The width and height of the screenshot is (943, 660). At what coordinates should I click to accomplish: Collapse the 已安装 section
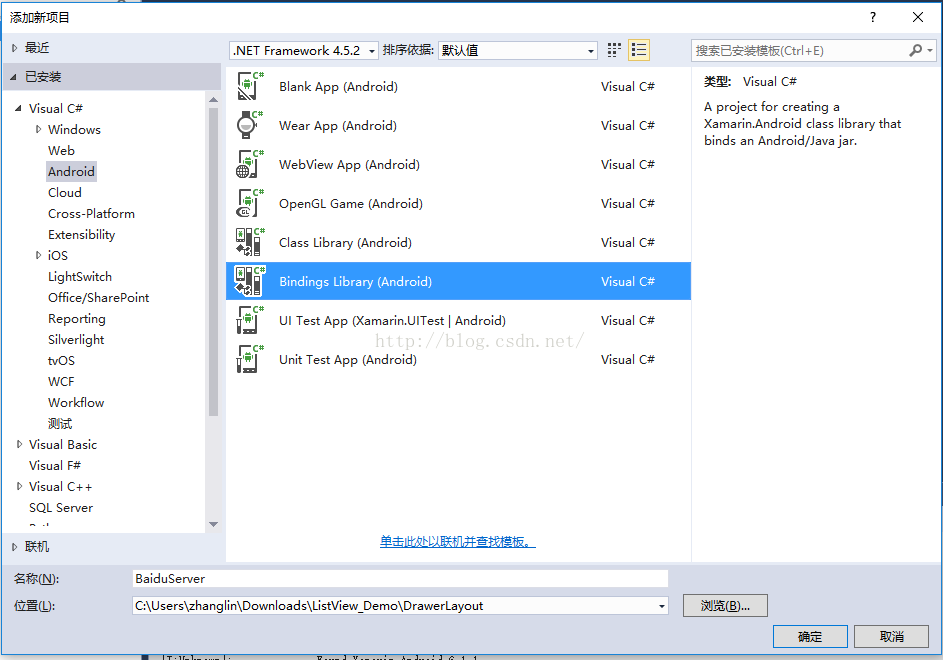point(13,77)
